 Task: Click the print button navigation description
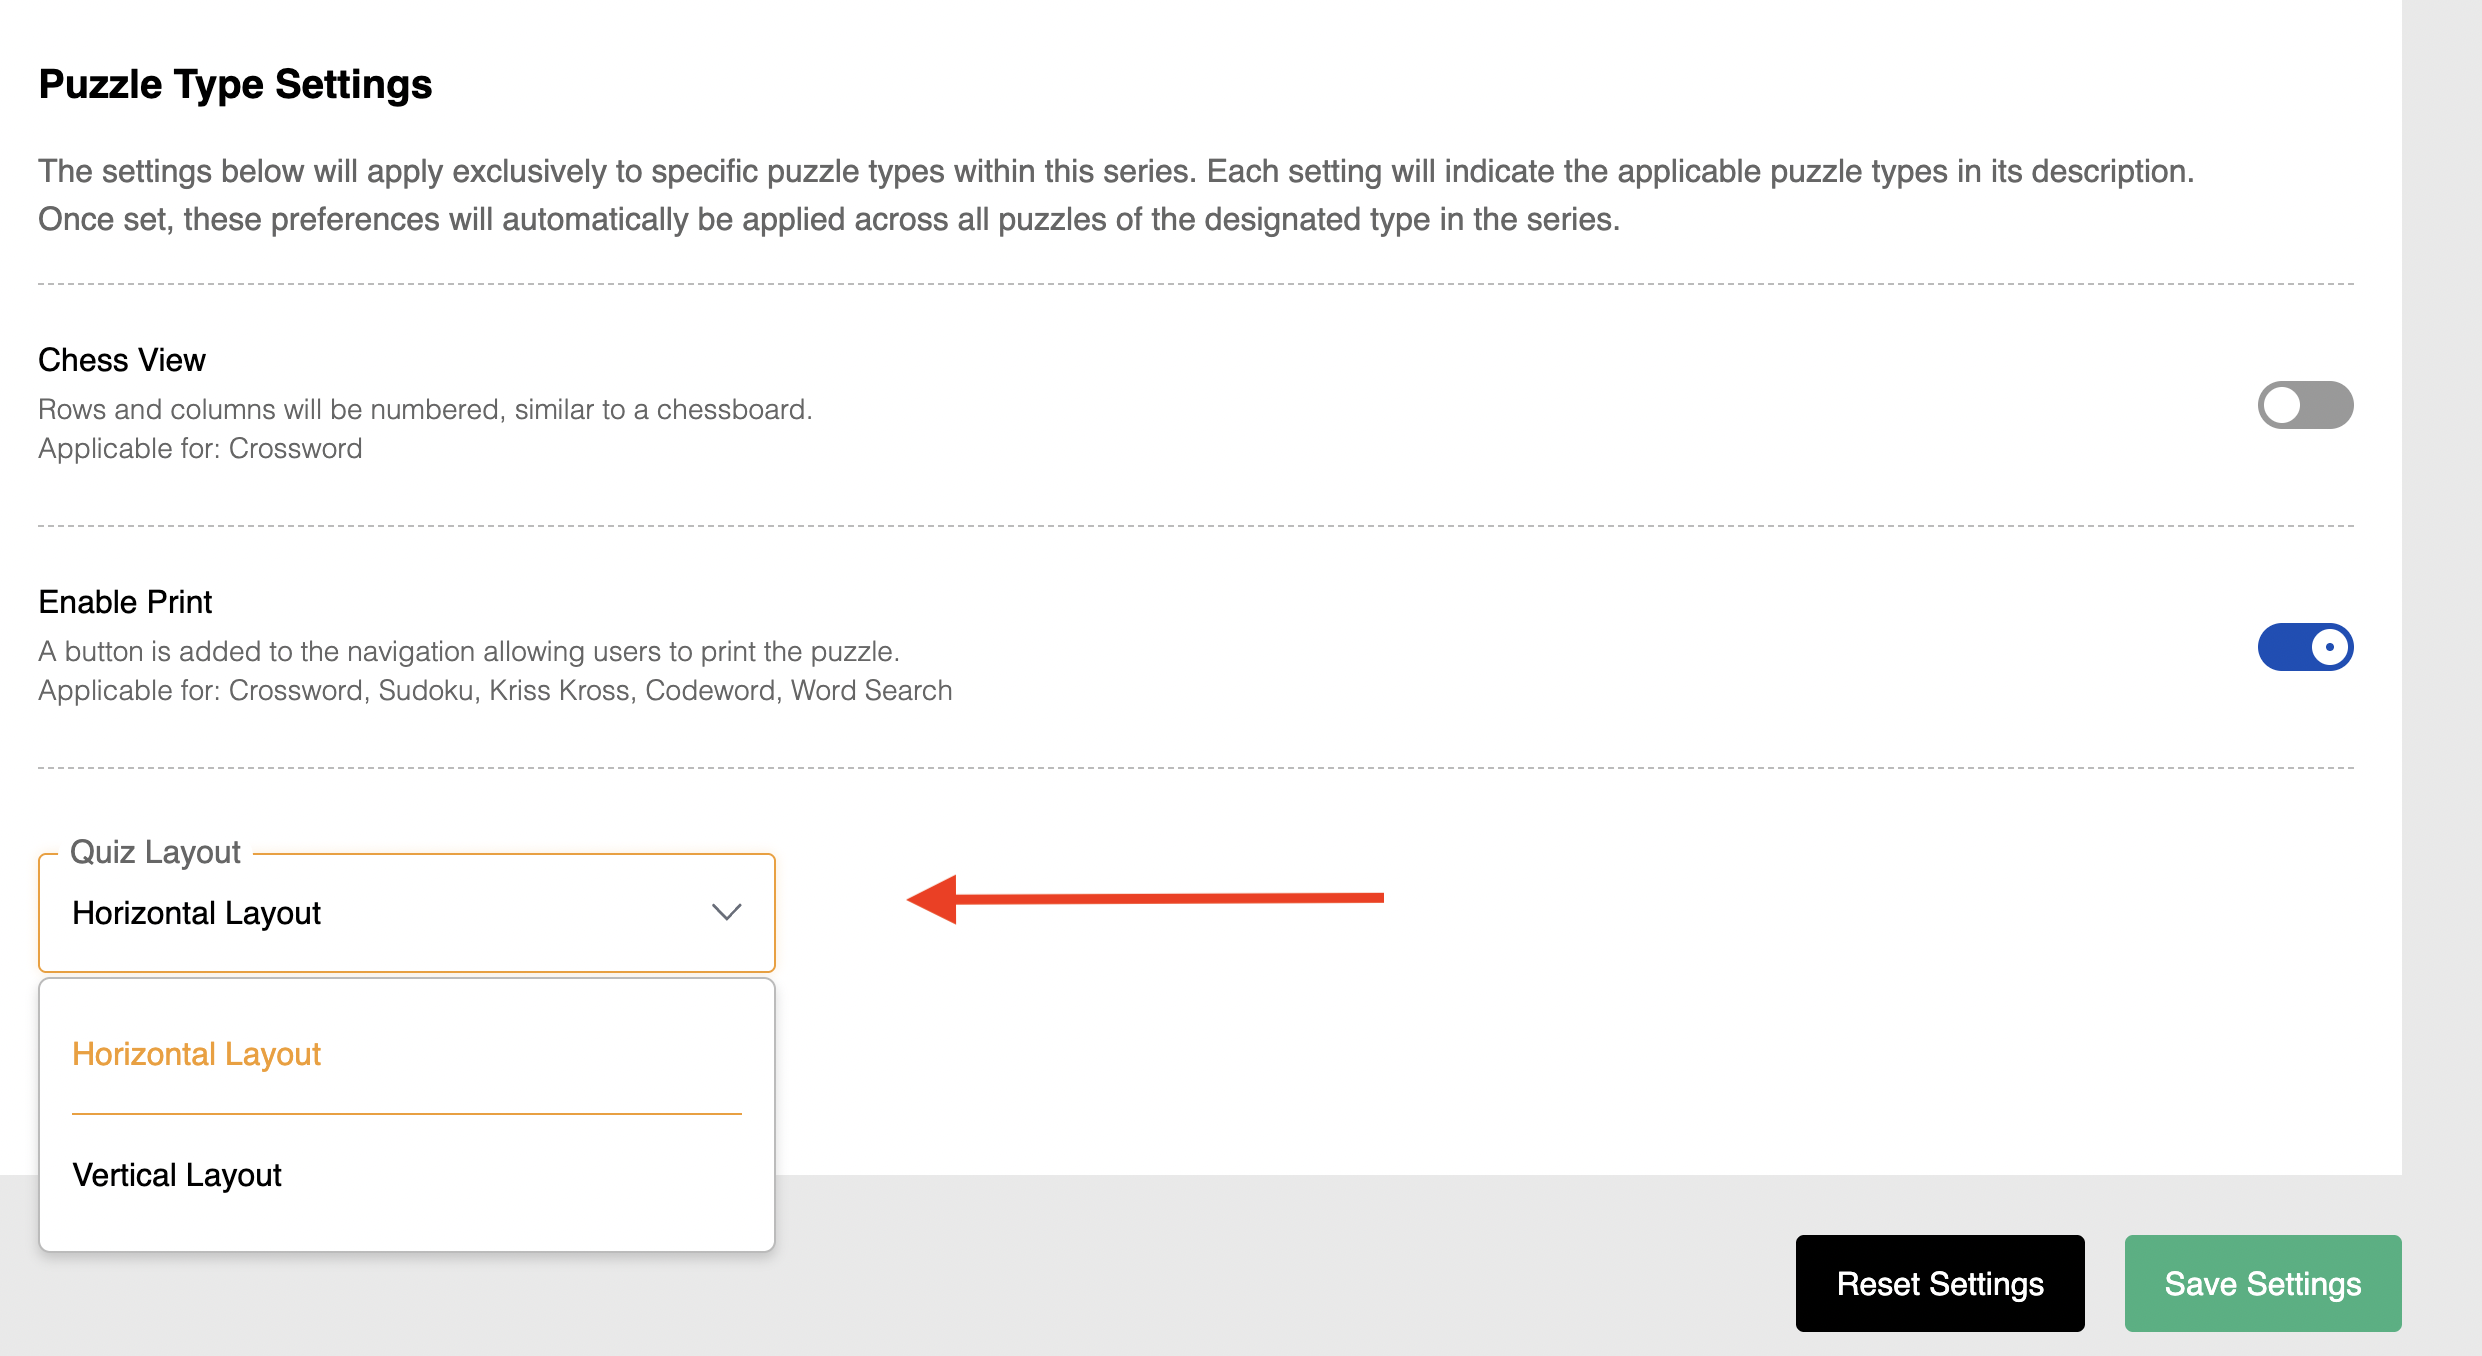tap(469, 651)
